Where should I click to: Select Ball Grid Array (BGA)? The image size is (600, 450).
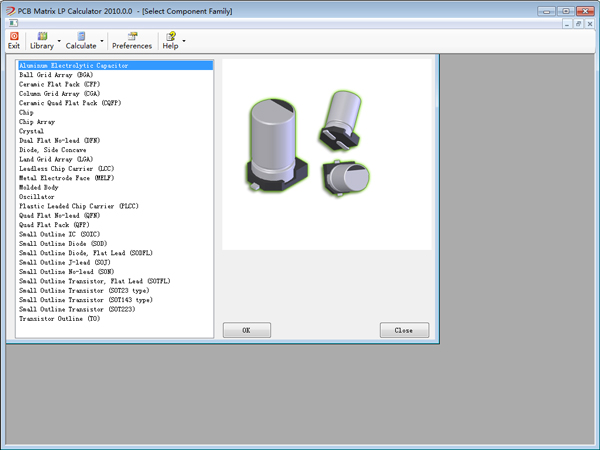pyautogui.click(x=115, y=75)
